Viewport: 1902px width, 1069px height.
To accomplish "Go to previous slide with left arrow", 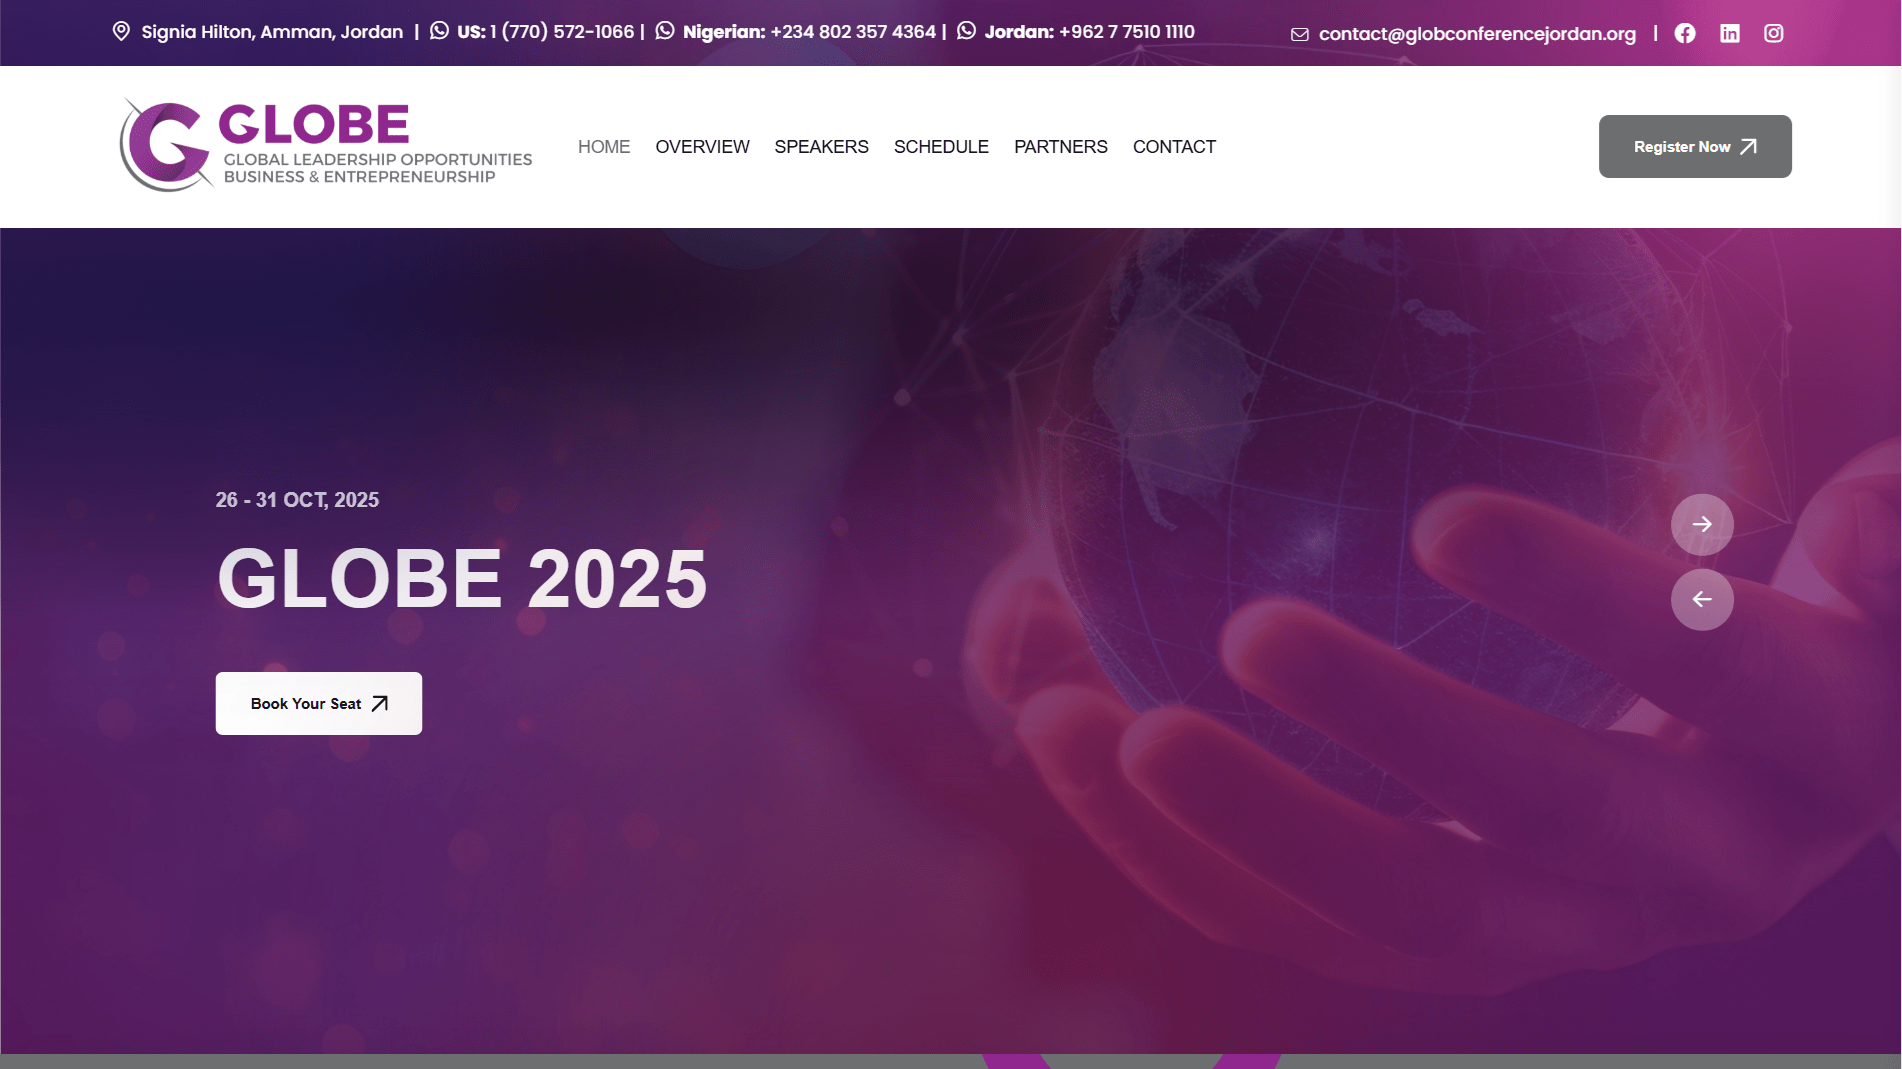I will coord(1702,599).
